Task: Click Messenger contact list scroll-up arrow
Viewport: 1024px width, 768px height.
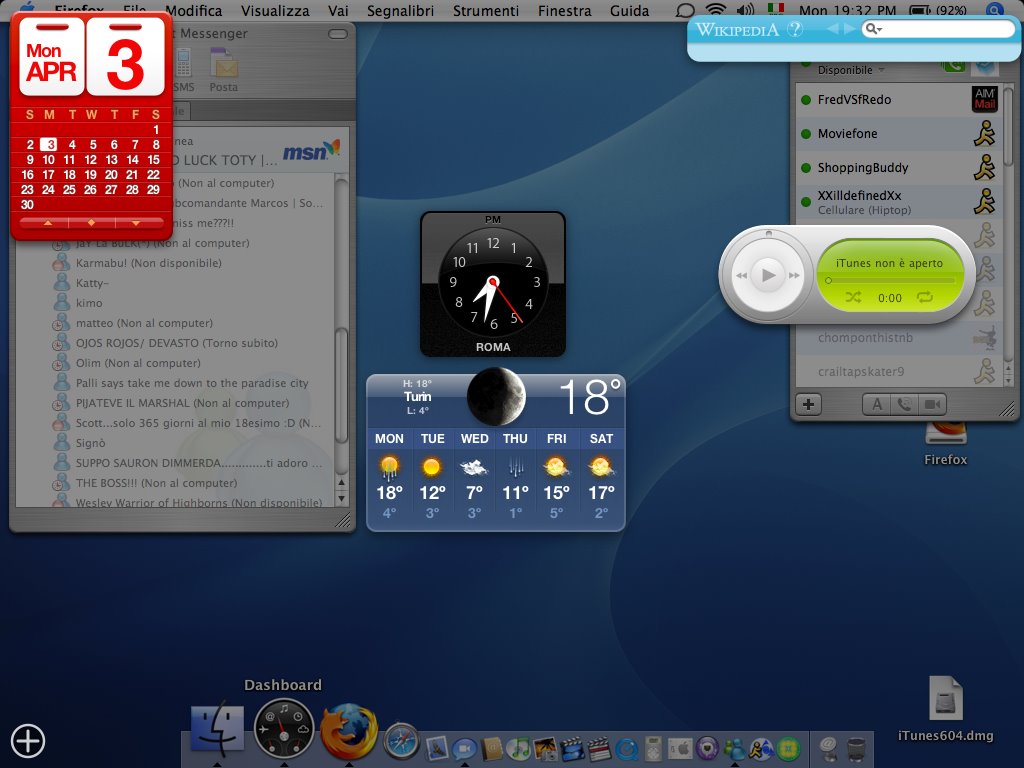Action: tap(341, 483)
